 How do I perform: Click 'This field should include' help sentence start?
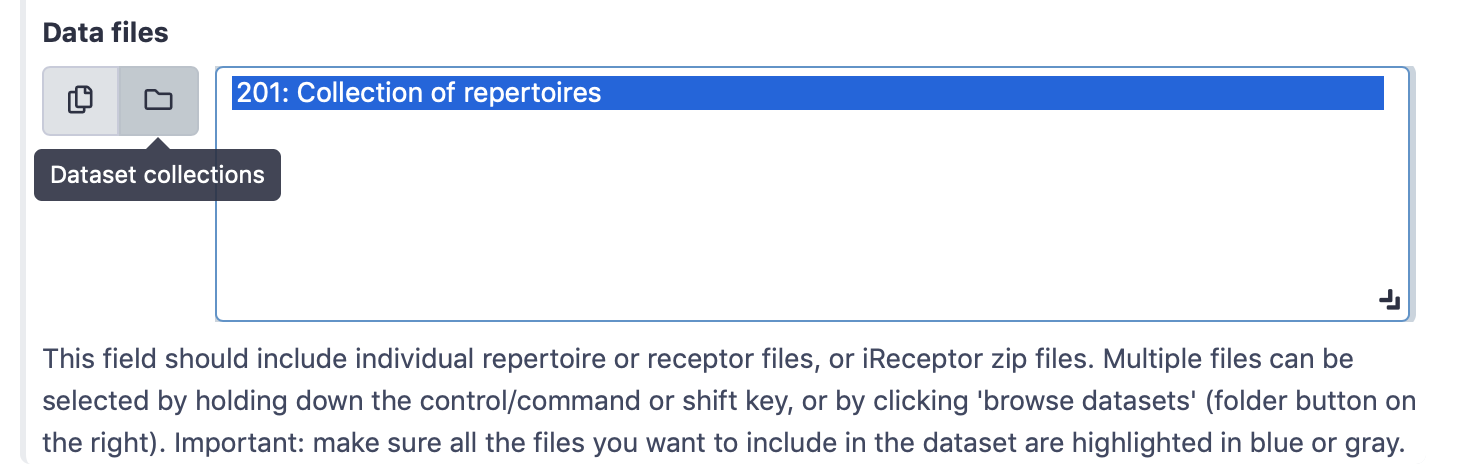point(160,358)
